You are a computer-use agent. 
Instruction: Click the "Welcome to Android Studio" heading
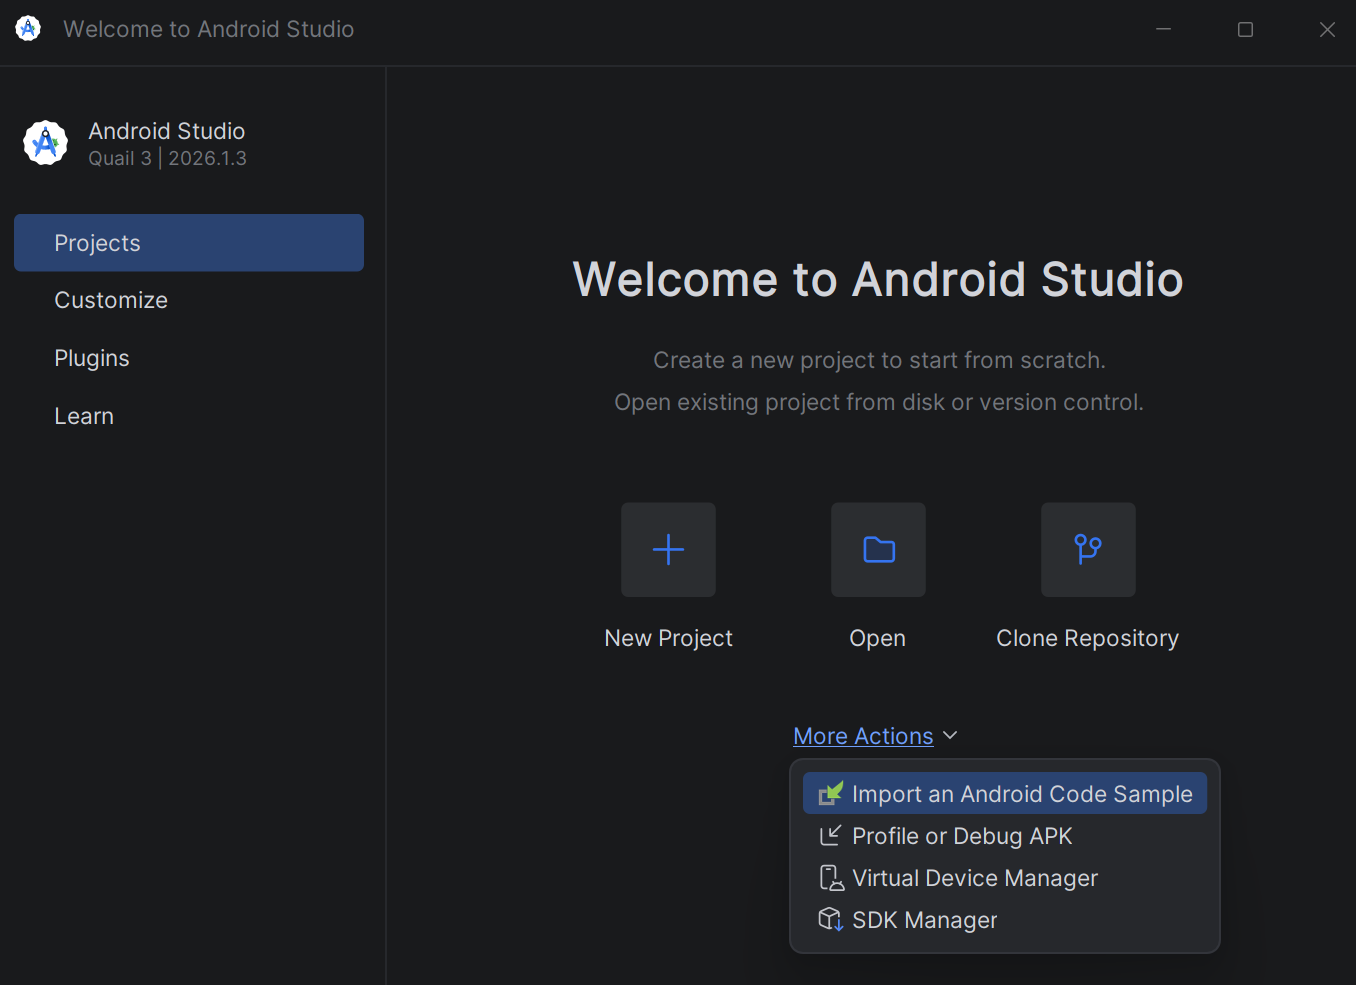click(878, 279)
